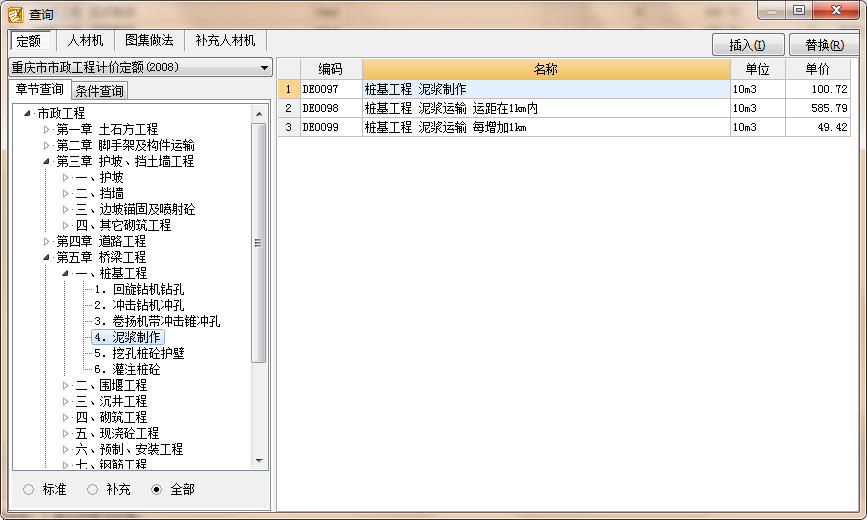867x520 pixels.
Task: Select 第四章 道路工程 label
Action: (x=101, y=241)
